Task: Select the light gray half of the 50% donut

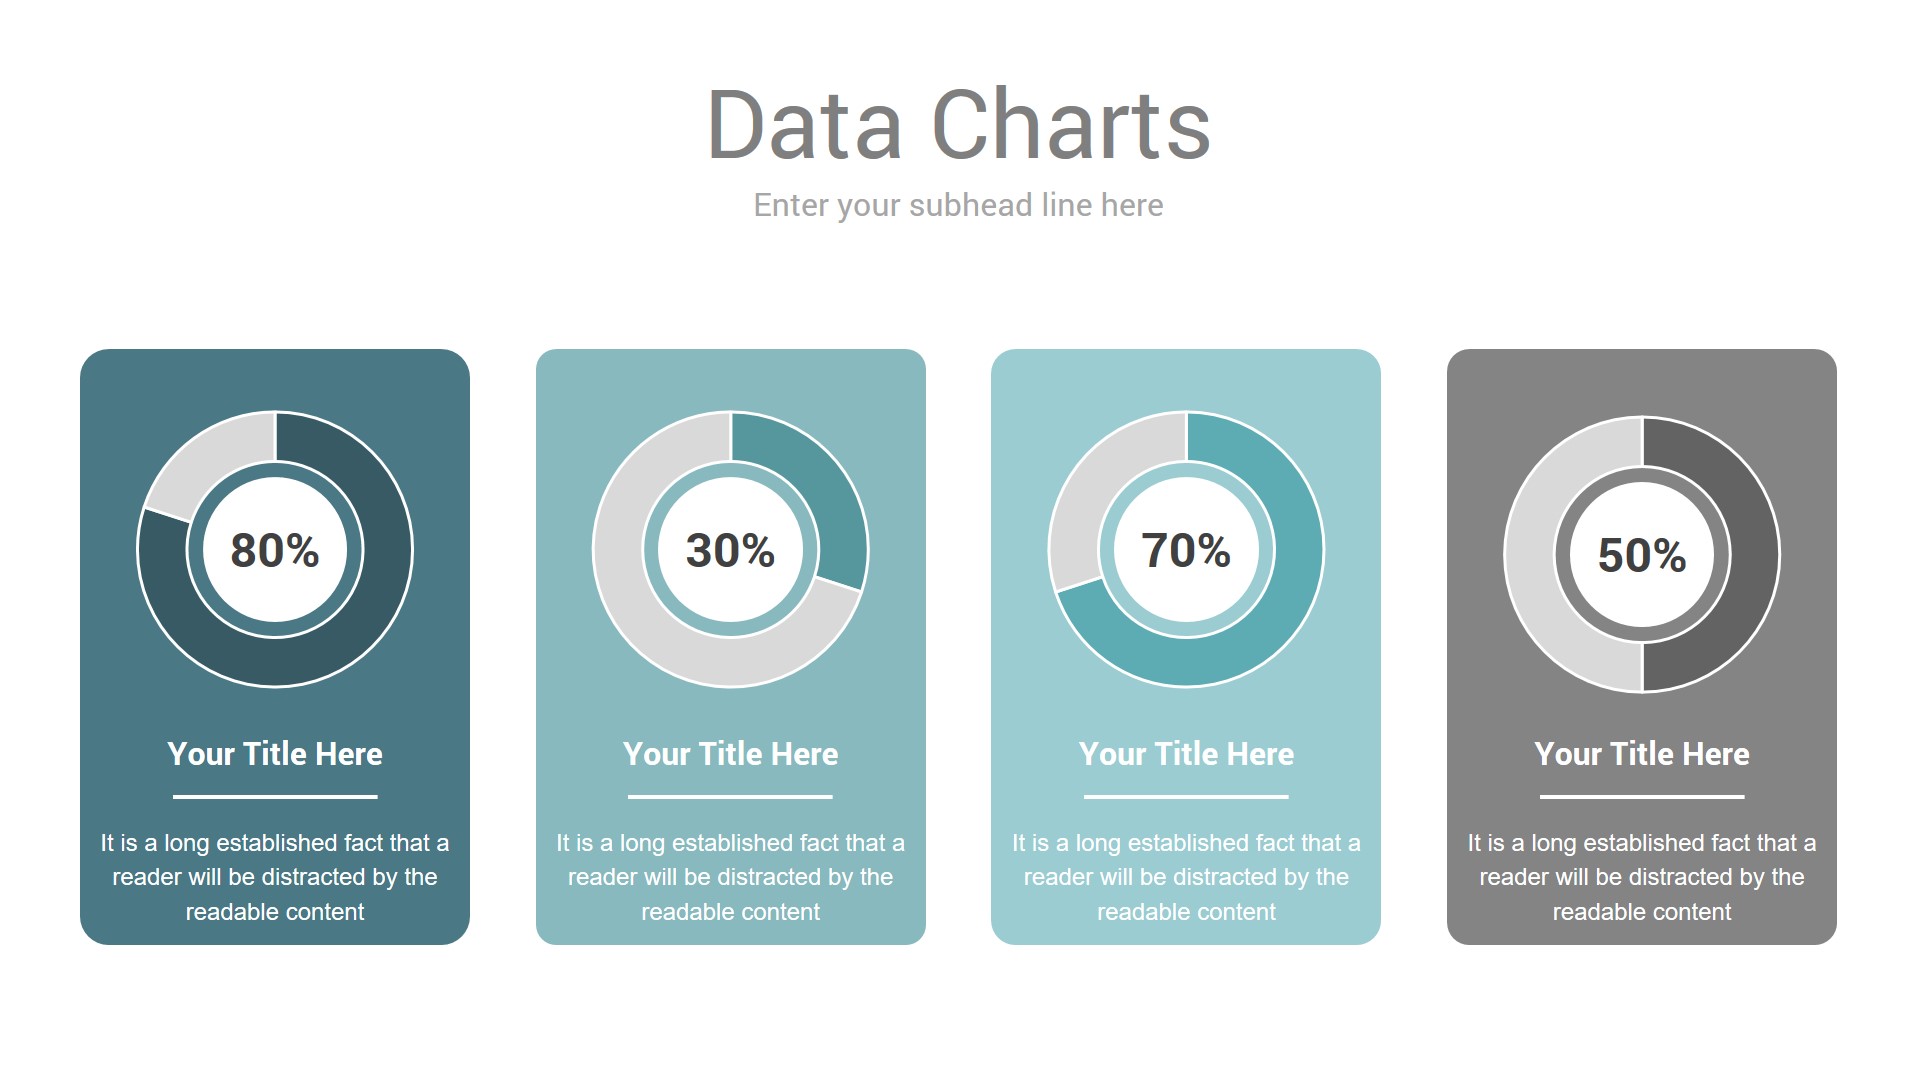Action: [x=1530, y=555]
